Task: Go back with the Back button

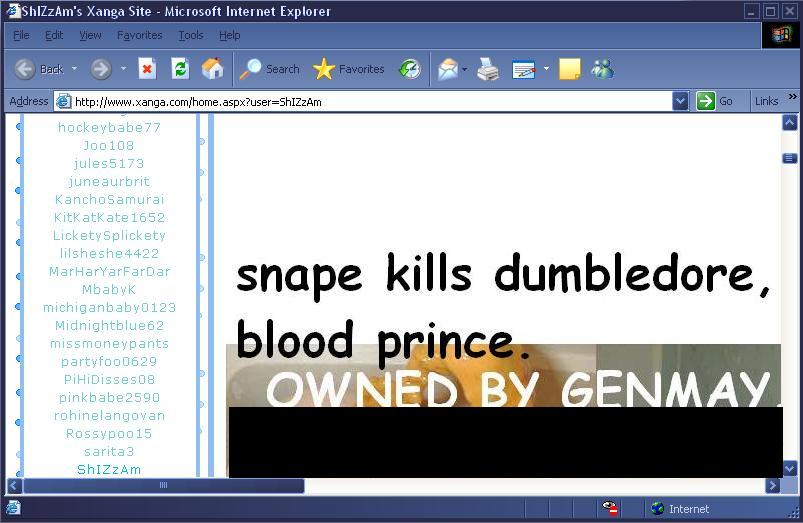Action: (39, 69)
